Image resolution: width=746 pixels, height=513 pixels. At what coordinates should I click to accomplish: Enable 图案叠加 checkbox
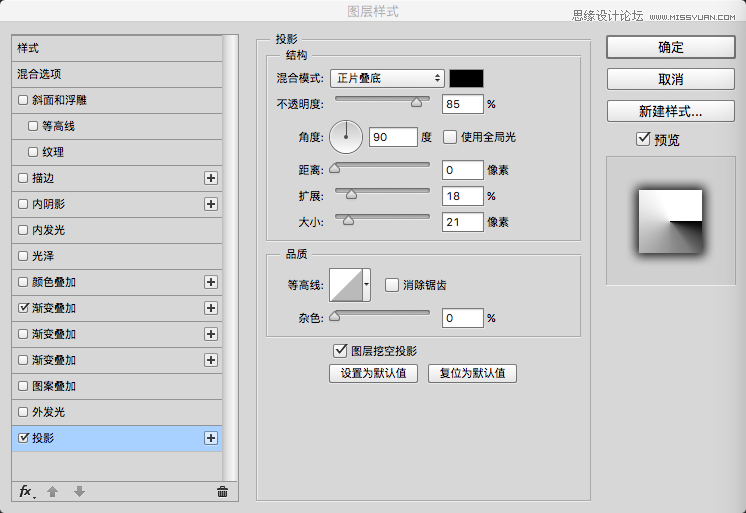point(23,386)
